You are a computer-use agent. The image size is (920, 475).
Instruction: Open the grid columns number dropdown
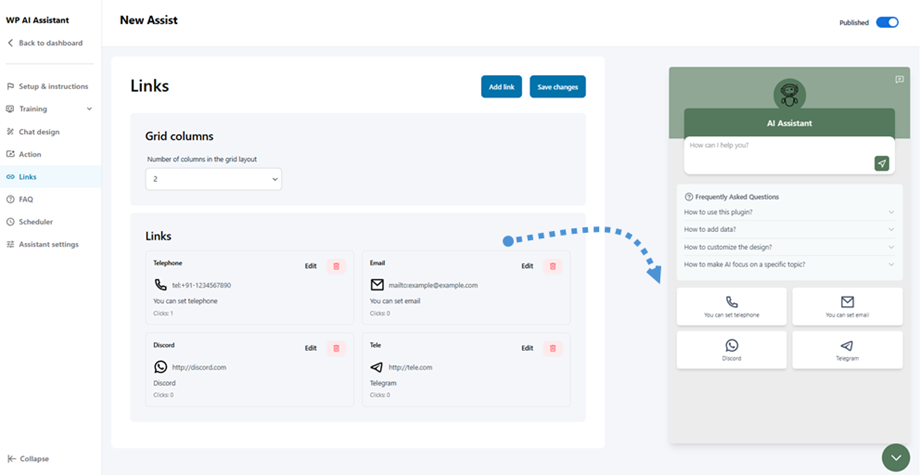[x=214, y=179]
